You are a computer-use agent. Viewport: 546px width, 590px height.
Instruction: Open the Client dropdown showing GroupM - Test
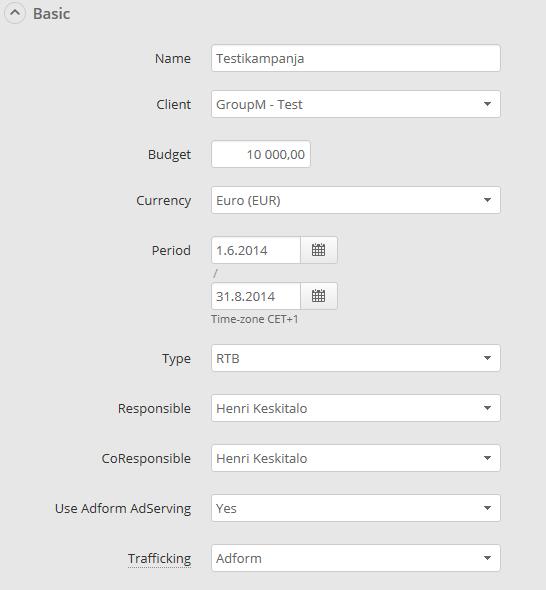tap(356, 104)
